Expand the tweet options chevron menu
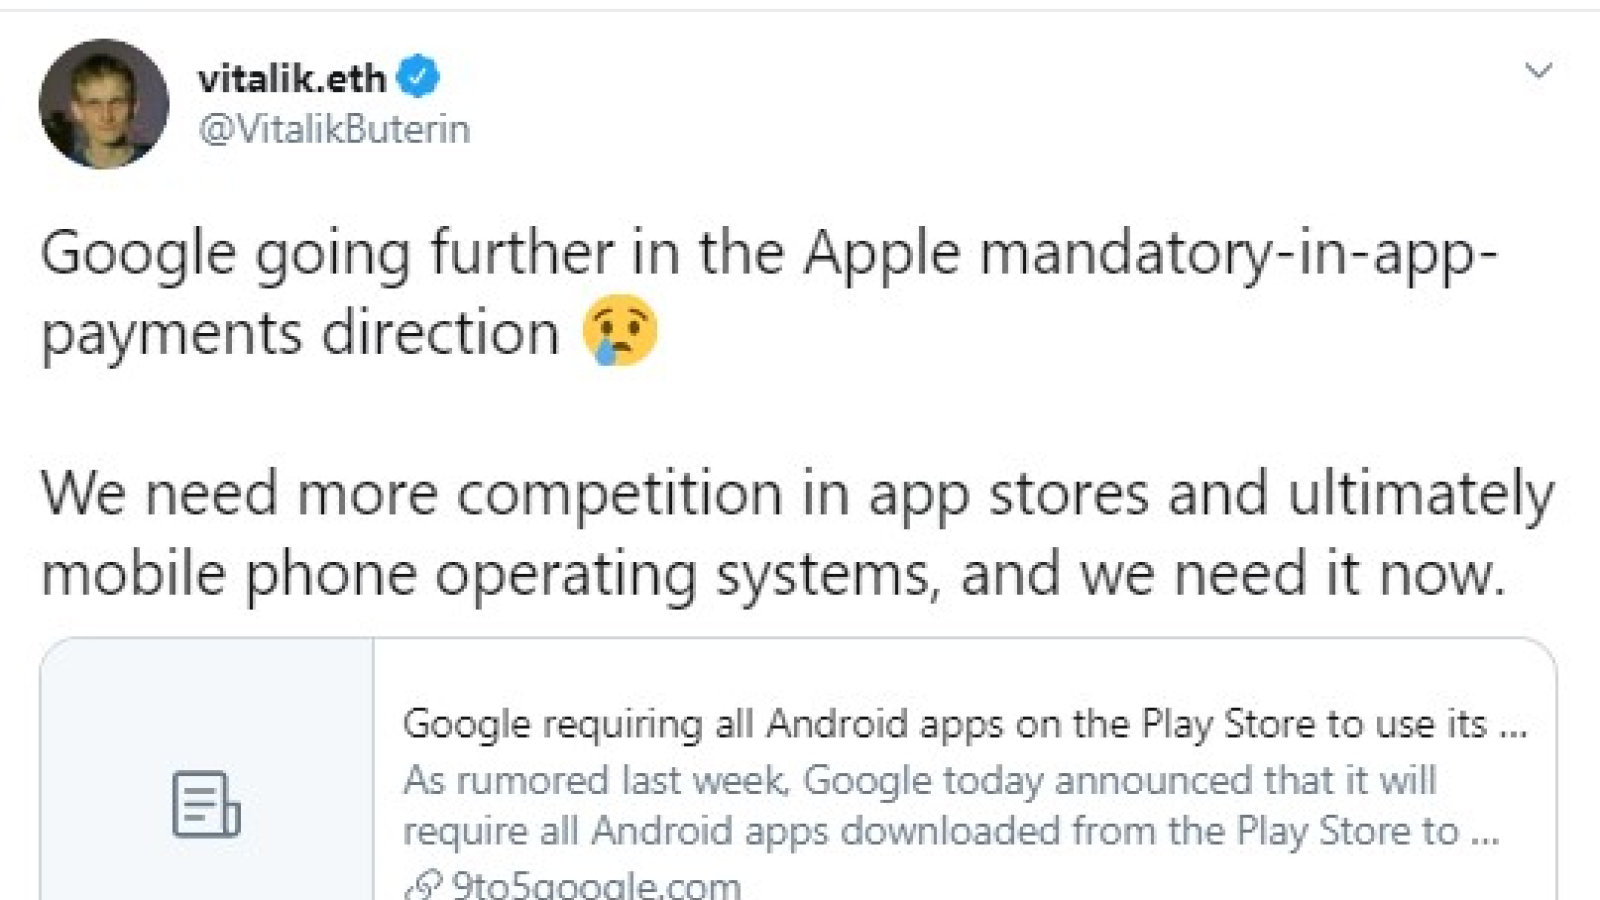This screenshot has width=1600, height=900. 1537,70
